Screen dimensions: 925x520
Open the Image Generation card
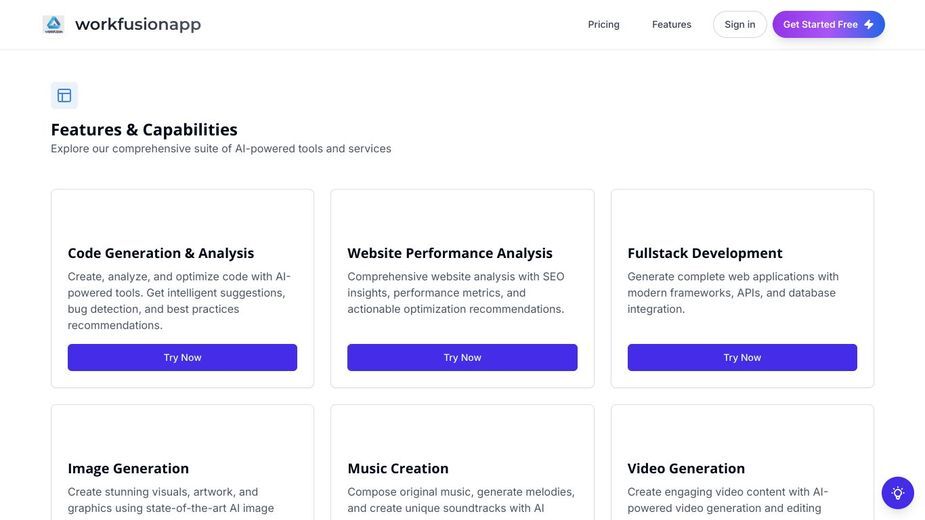pos(182,463)
